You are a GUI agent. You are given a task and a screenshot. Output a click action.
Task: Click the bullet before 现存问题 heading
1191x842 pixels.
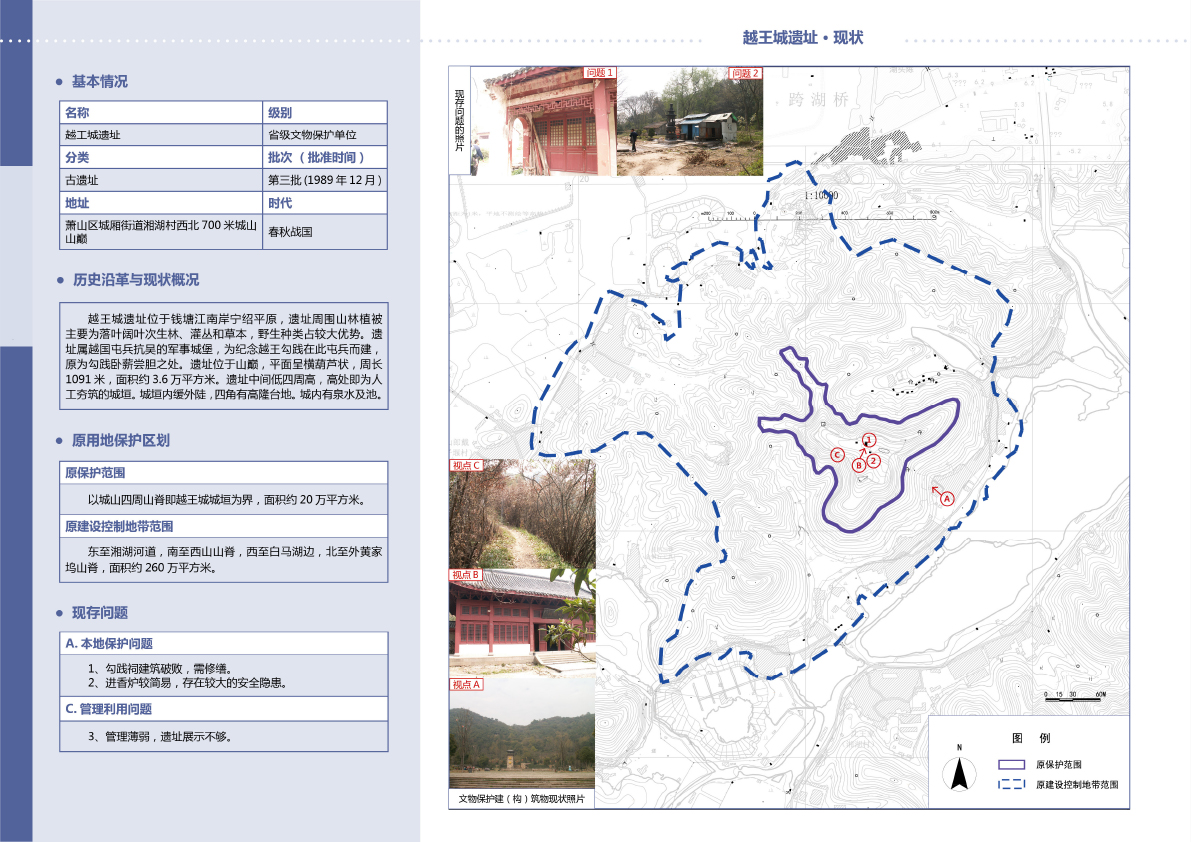point(61,613)
